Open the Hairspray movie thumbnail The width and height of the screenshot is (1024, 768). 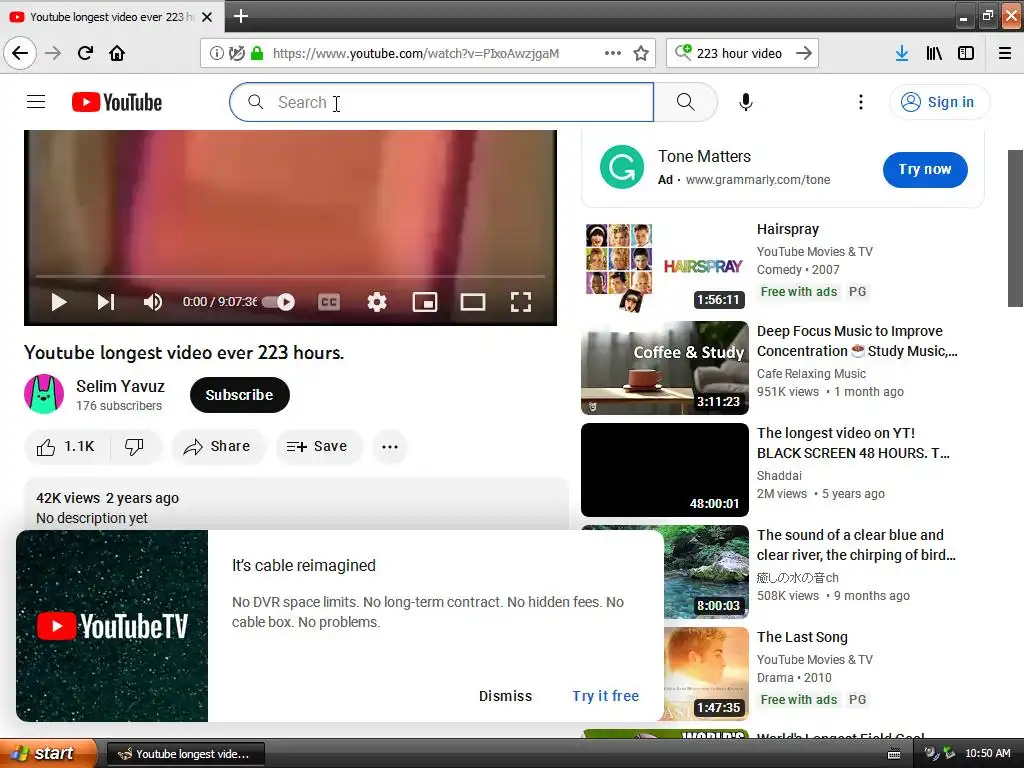[x=665, y=266]
